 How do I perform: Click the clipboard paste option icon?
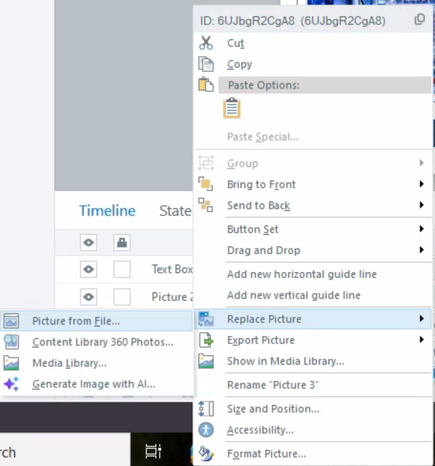[x=232, y=108]
